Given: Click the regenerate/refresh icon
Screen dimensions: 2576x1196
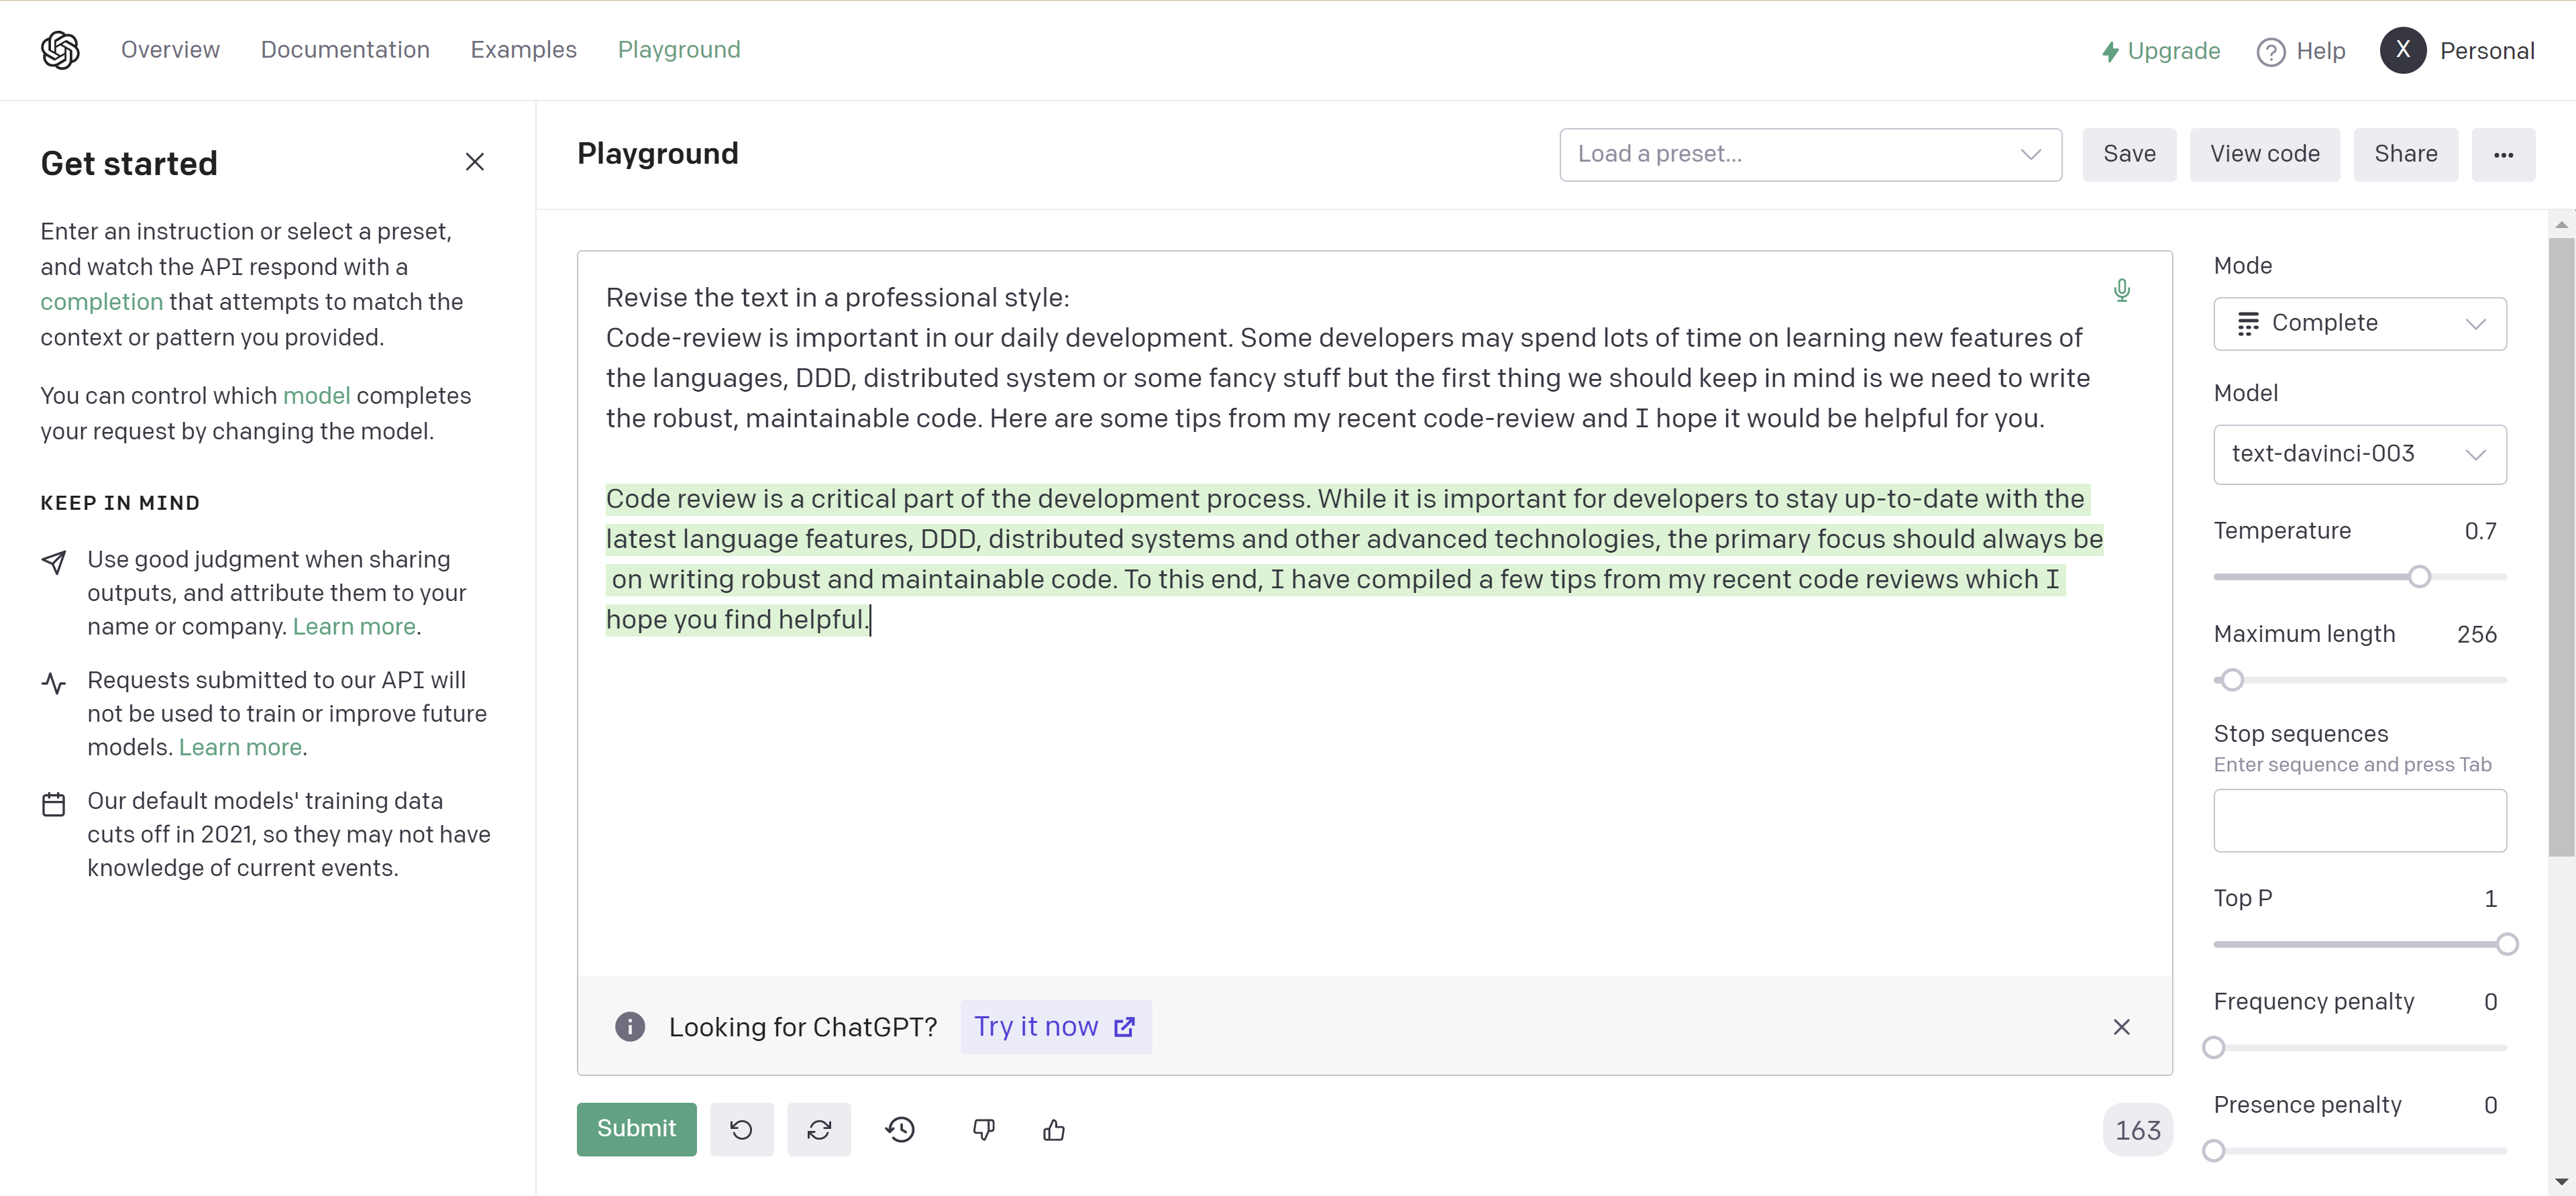Looking at the screenshot, I should coord(818,1129).
